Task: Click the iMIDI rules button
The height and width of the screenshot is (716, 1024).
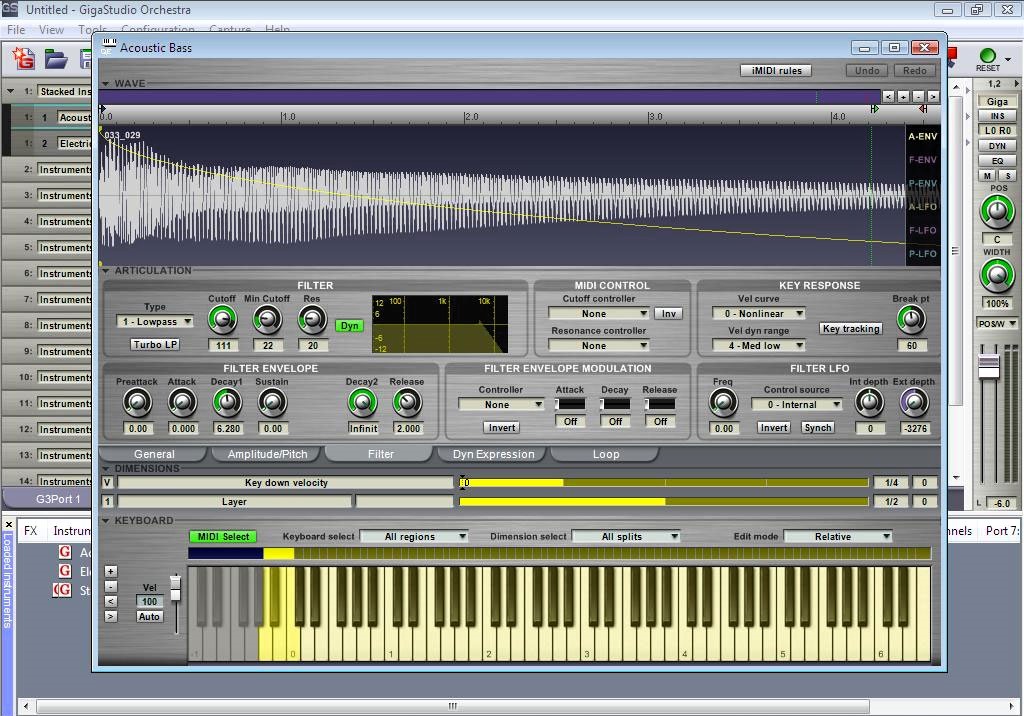Action: tap(776, 71)
